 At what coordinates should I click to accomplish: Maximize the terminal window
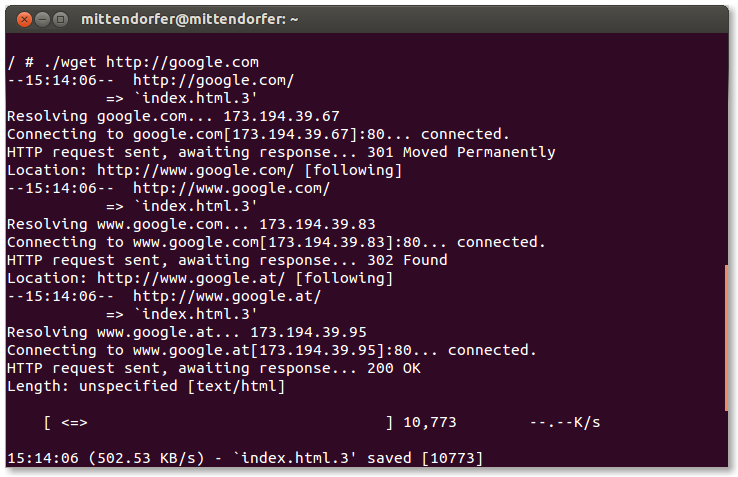pos(61,19)
